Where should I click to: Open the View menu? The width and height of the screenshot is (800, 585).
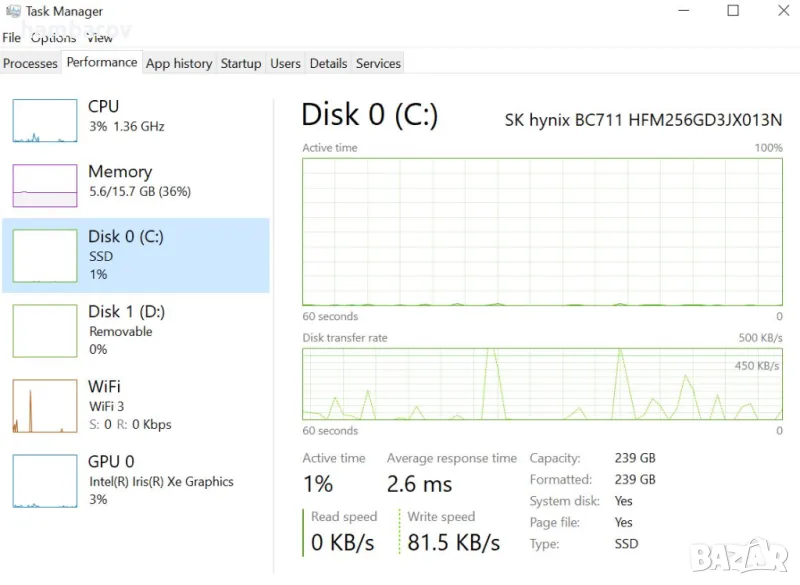click(x=100, y=37)
